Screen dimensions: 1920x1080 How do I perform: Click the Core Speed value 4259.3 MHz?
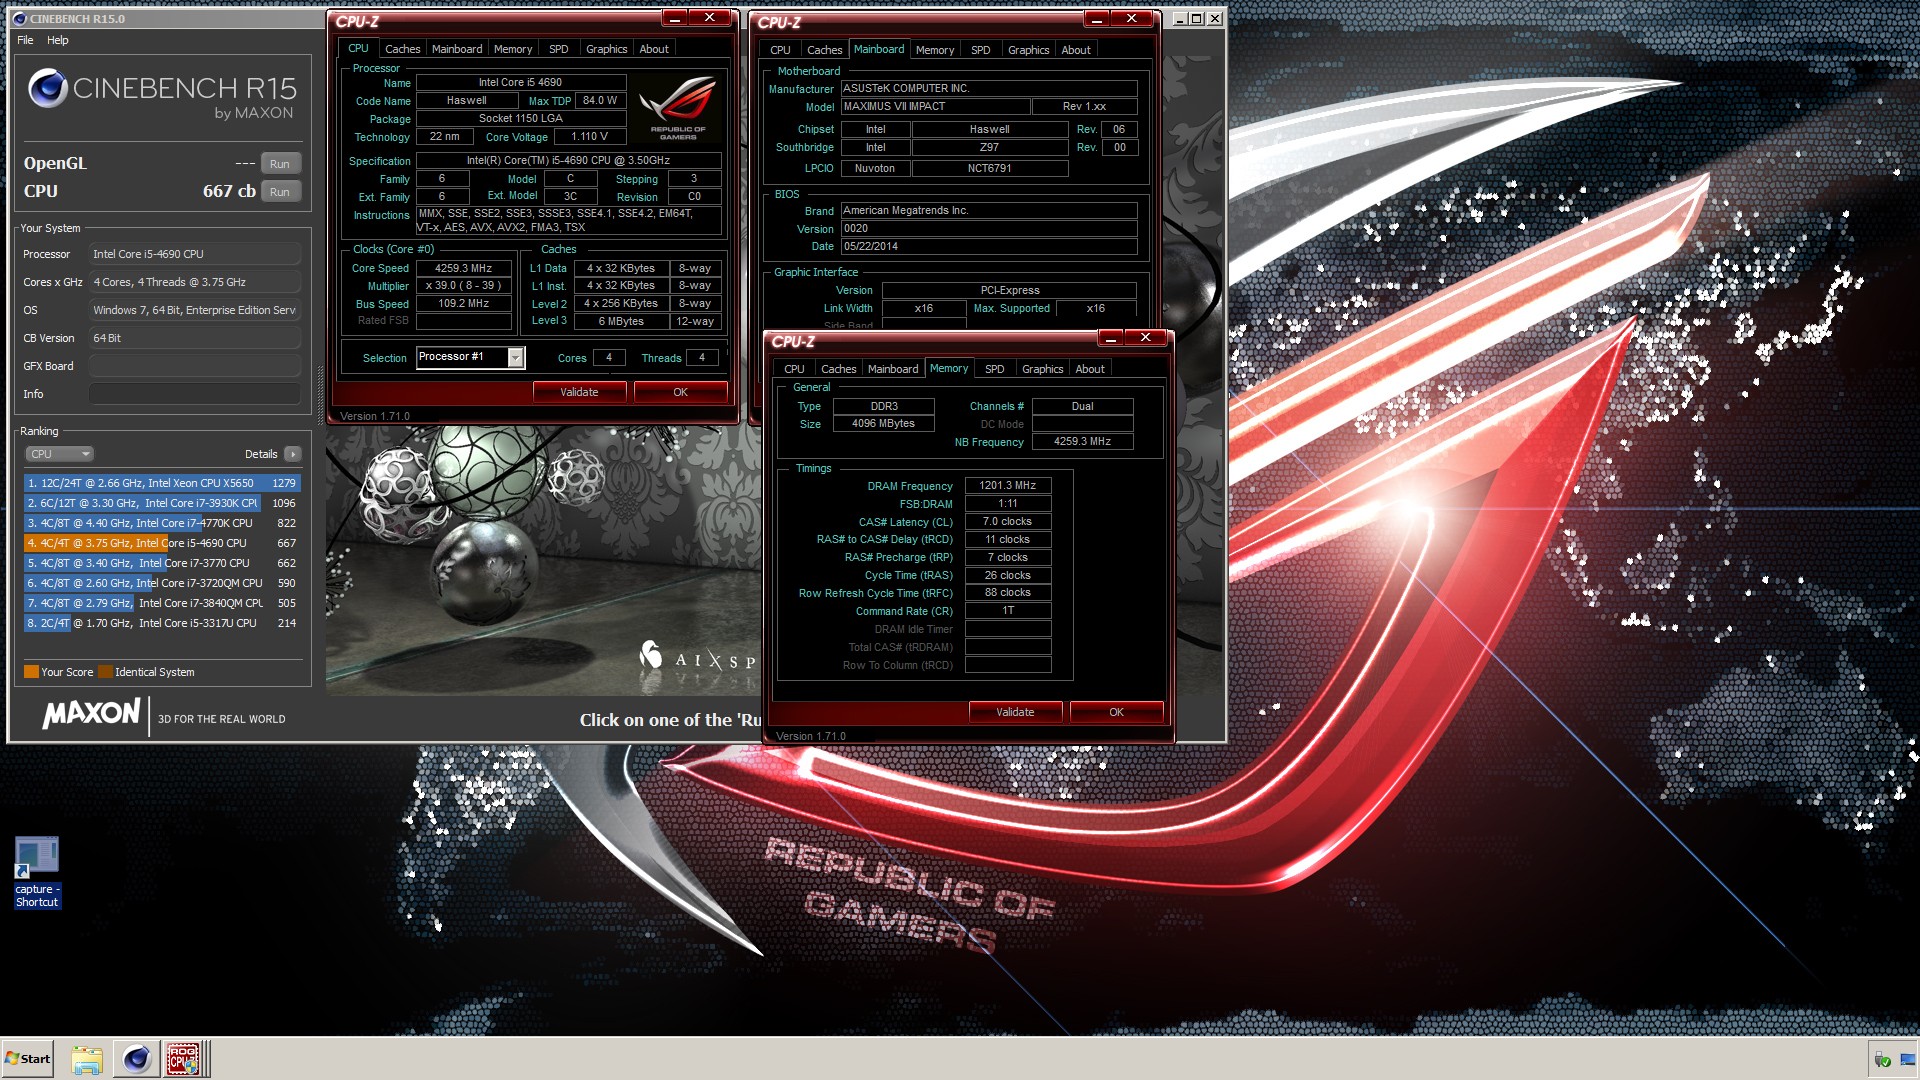click(x=464, y=268)
